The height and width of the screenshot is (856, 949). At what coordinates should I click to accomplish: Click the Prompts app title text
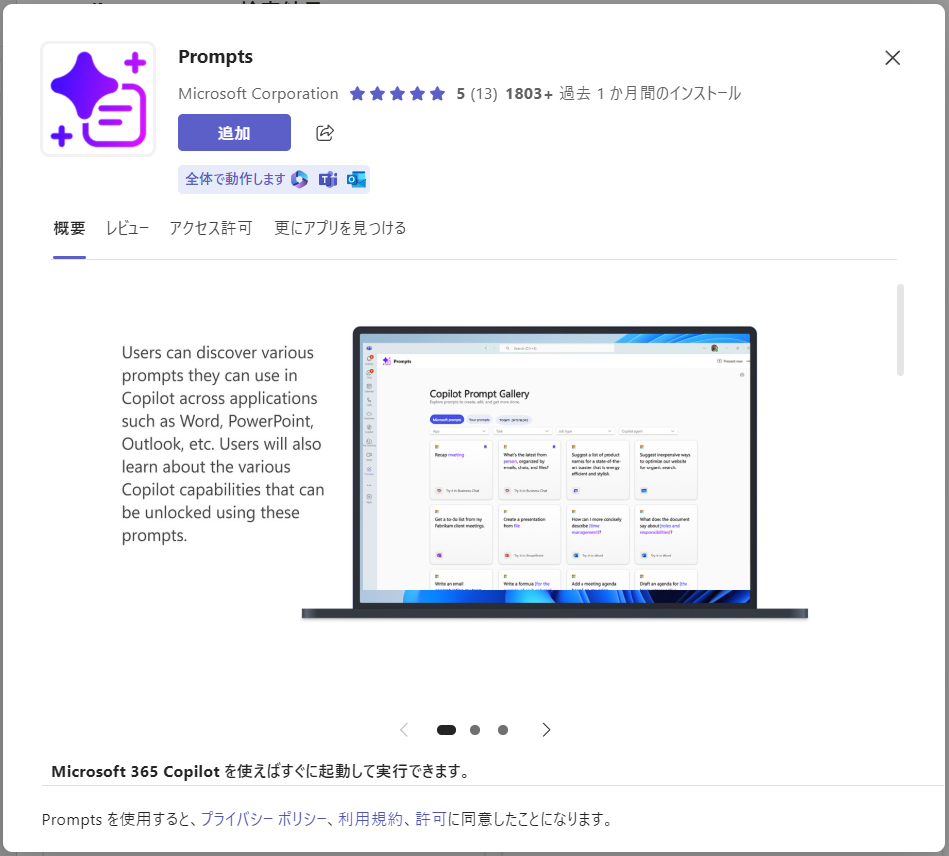pos(215,57)
